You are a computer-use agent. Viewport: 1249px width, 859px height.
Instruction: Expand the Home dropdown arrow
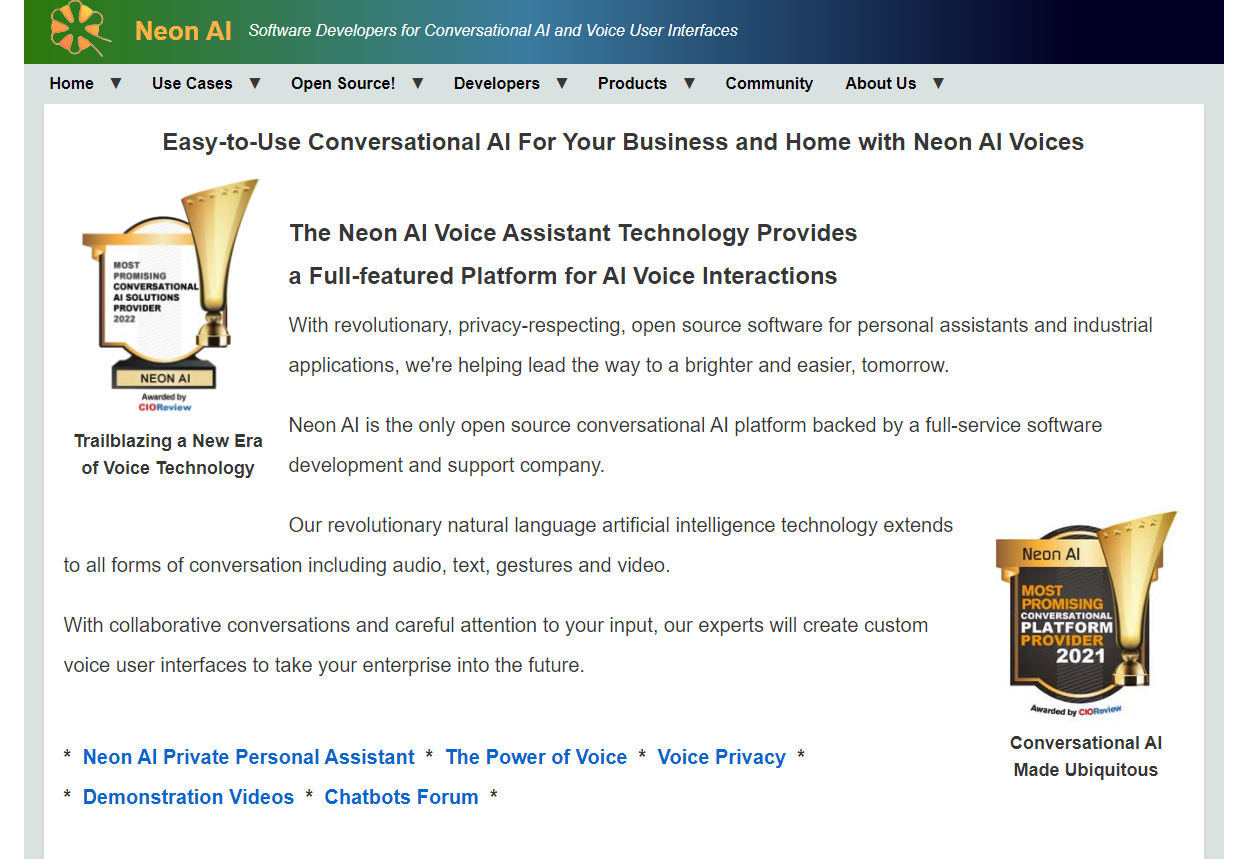[x=116, y=83]
